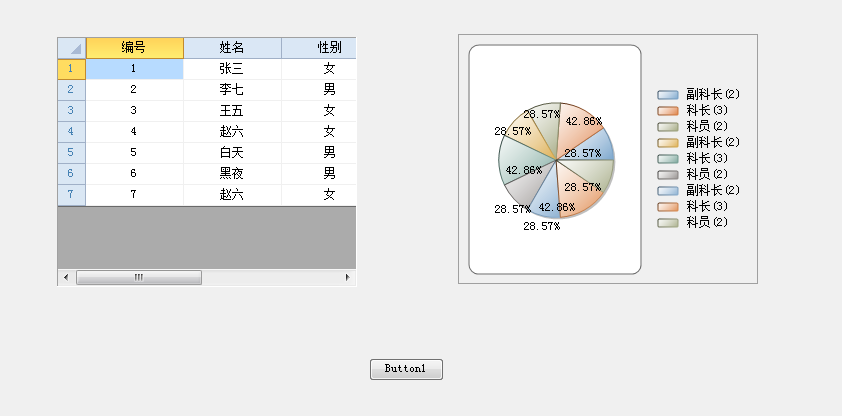Click the gray 科员 legend swatch
This screenshot has height=416, width=842.
667,174
